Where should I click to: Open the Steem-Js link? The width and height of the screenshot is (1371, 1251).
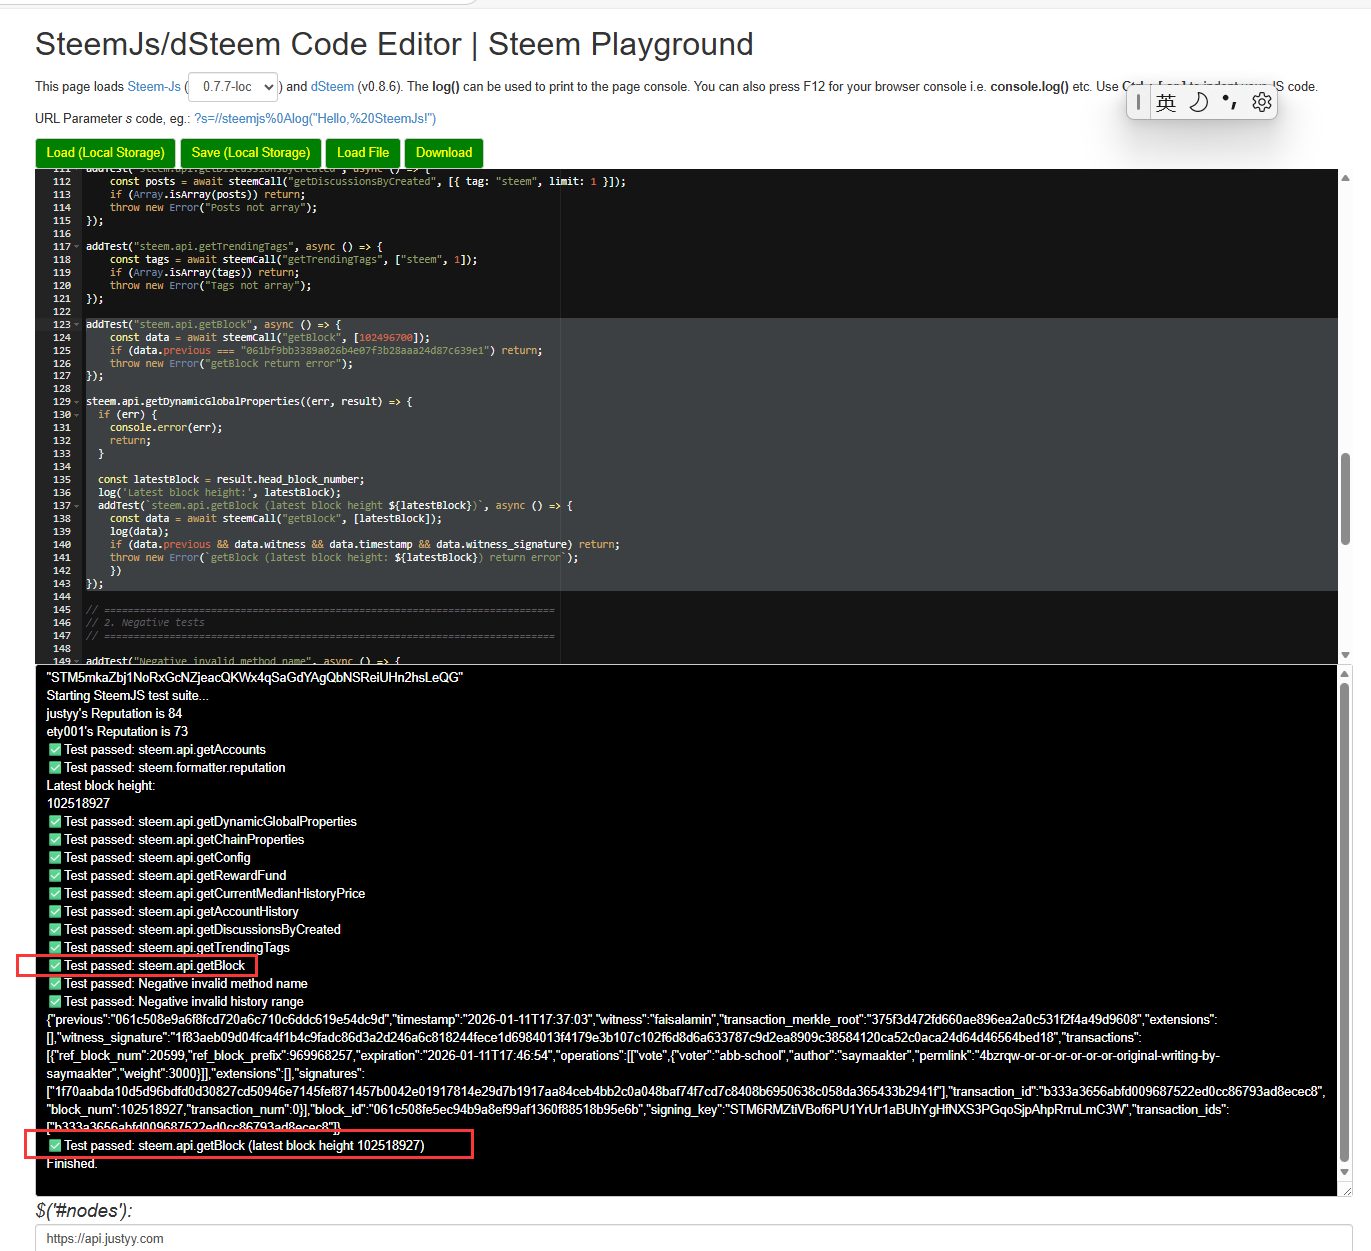[154, 87]
